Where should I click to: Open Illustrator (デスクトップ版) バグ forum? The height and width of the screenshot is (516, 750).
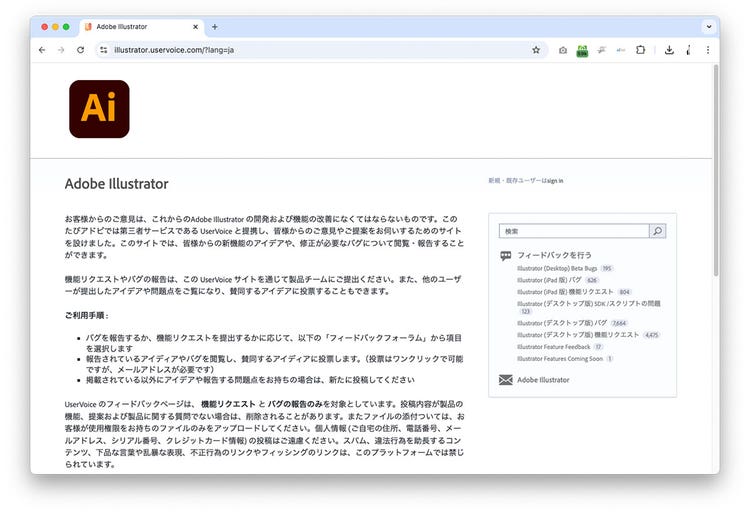562,323
